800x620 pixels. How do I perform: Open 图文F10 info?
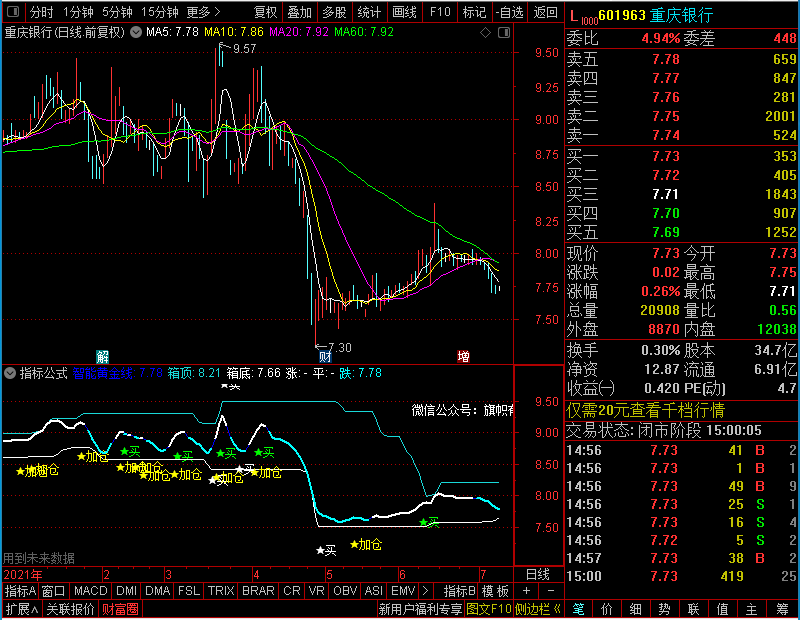(x=489, y=609)
